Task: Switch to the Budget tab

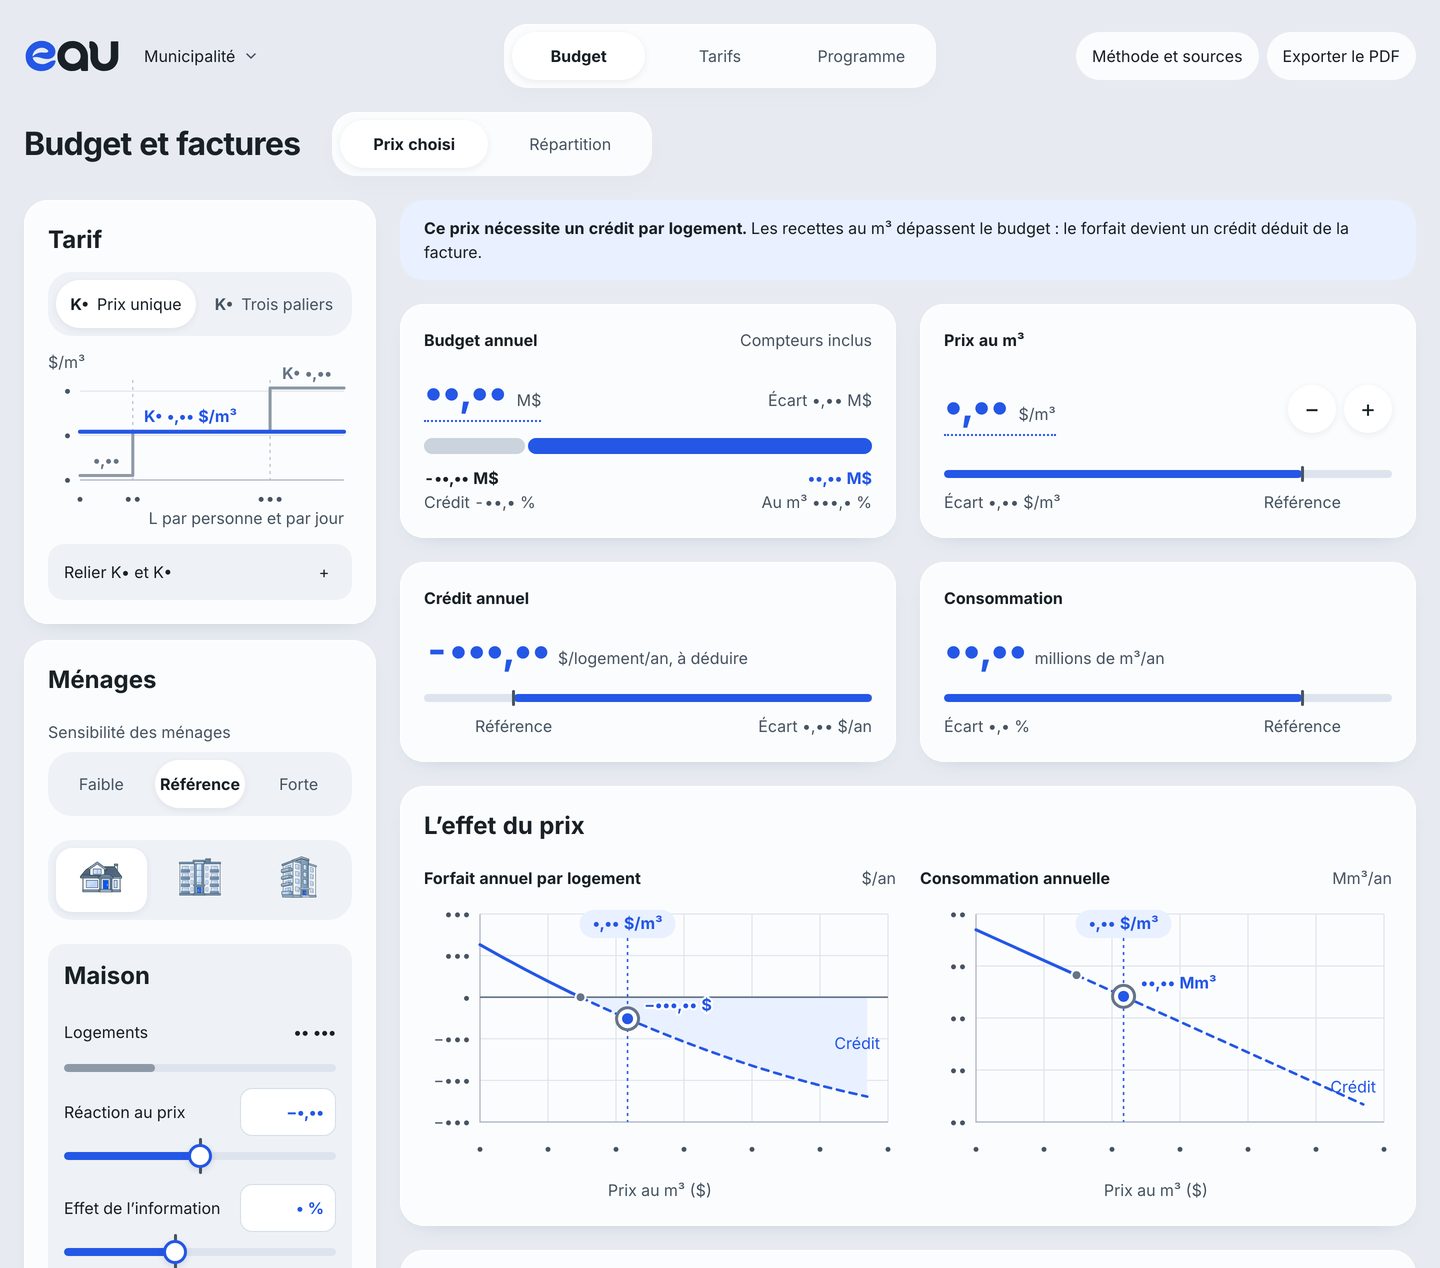Action: tap(578, 56)
